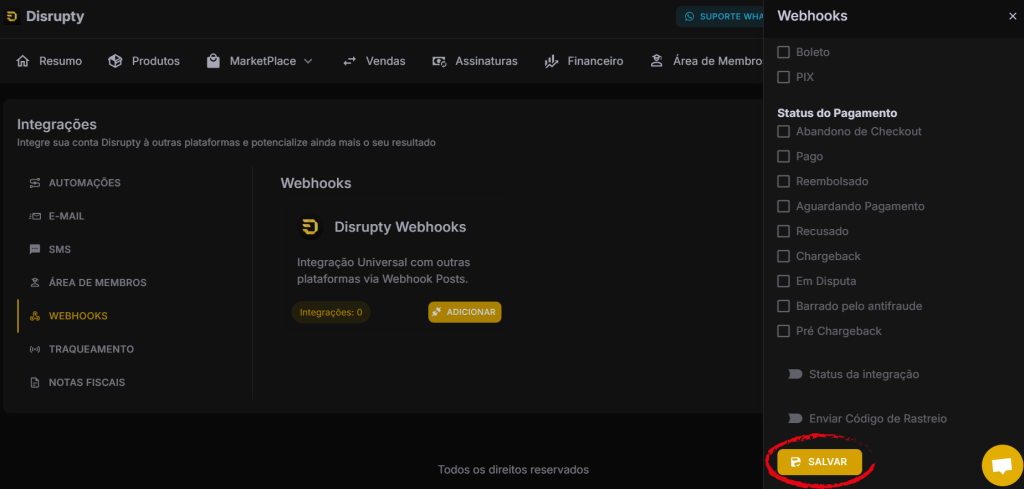Click the Resumo home icon
1024x489 pixels.
click(x=23, y=61)
